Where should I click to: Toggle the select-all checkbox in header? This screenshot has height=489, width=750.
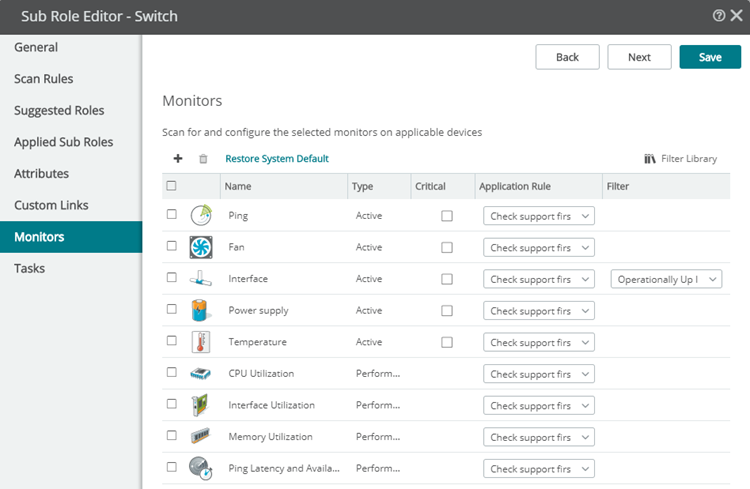tap(171, 186)
